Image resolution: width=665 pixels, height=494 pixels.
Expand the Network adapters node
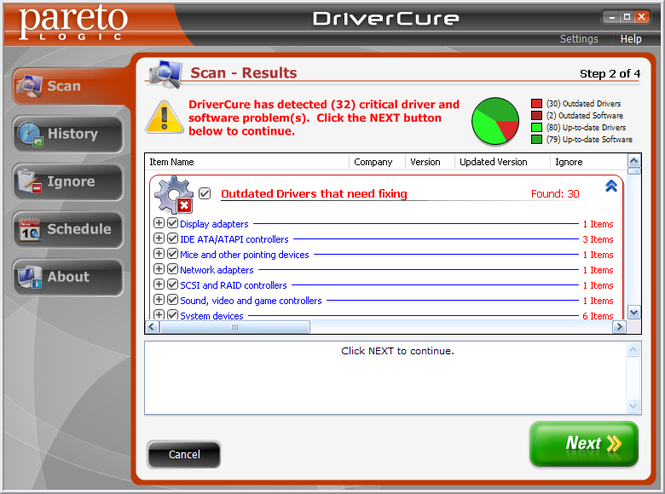click(x=159, y=269)
